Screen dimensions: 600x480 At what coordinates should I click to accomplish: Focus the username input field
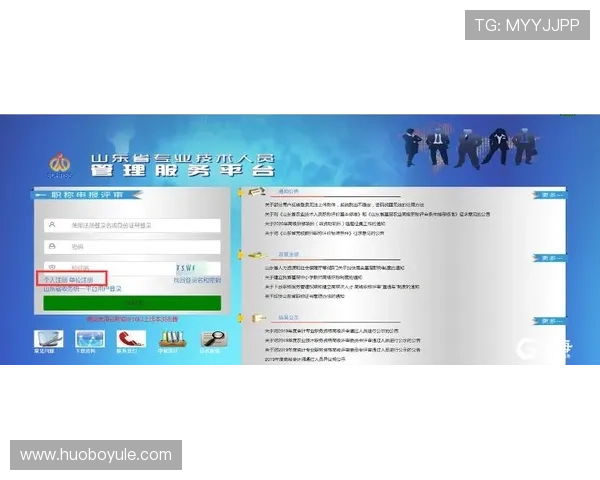coord(130,225)
